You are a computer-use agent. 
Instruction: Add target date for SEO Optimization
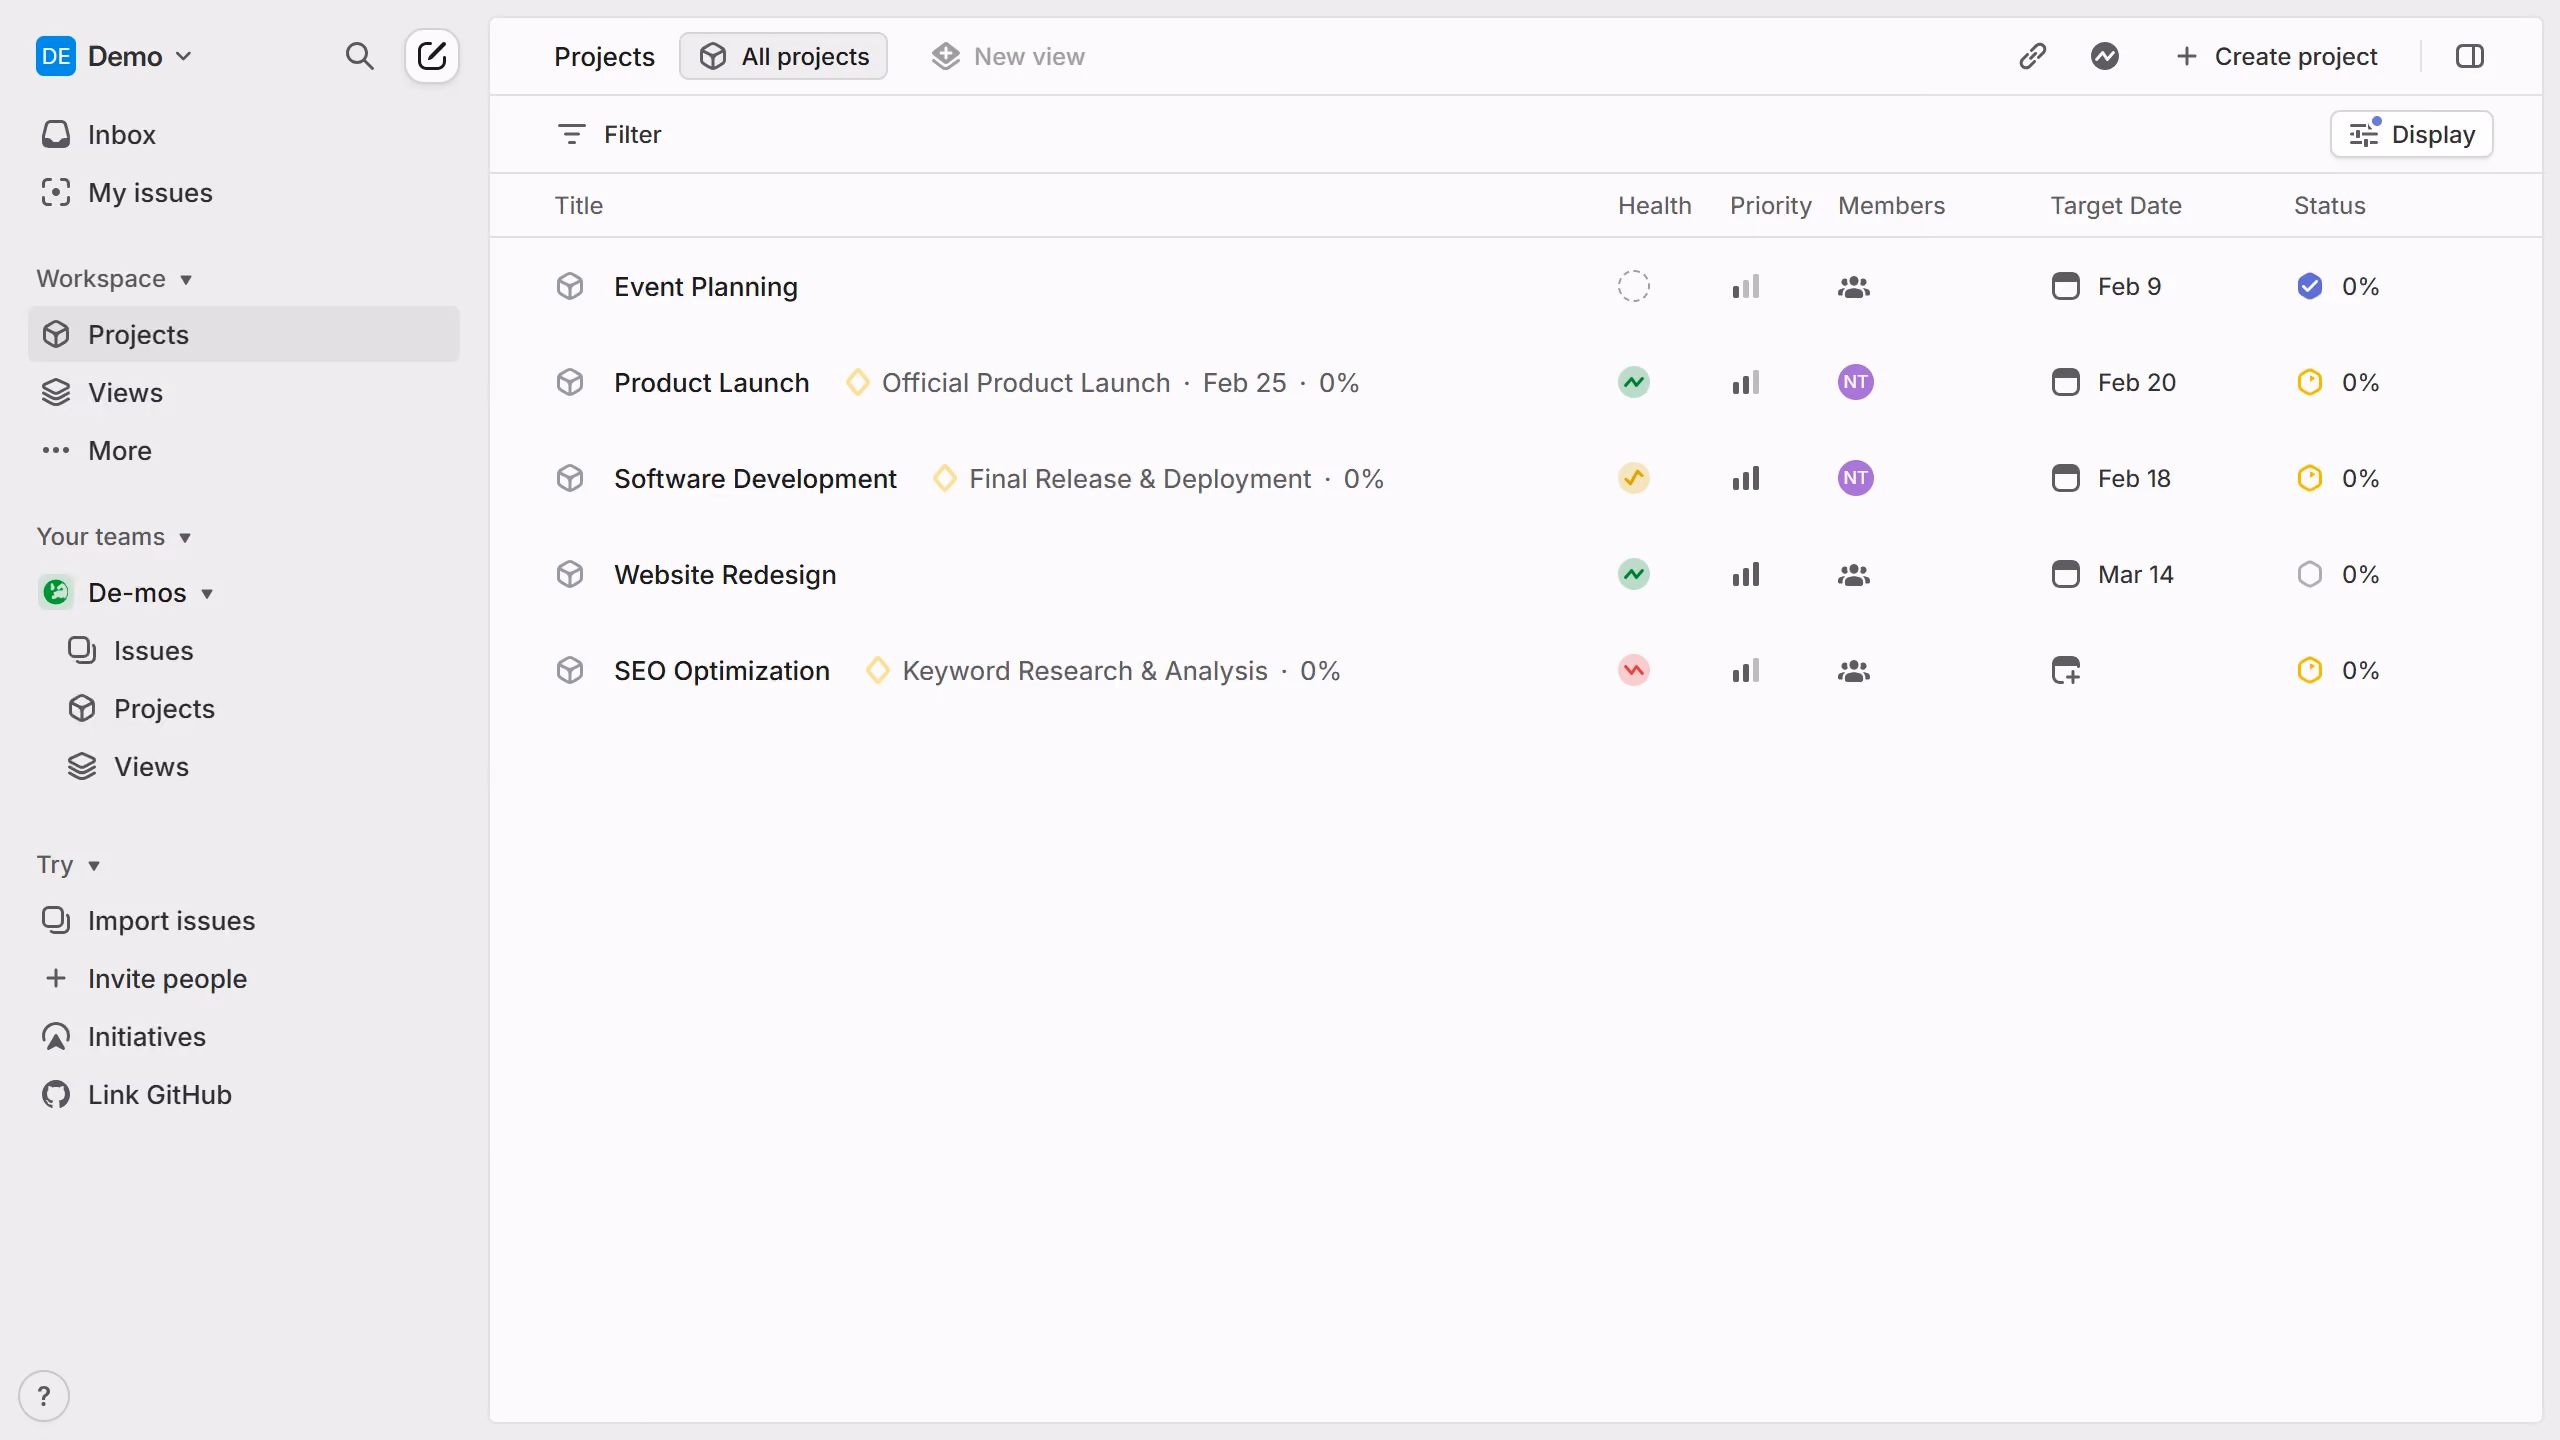point(2066,670)
